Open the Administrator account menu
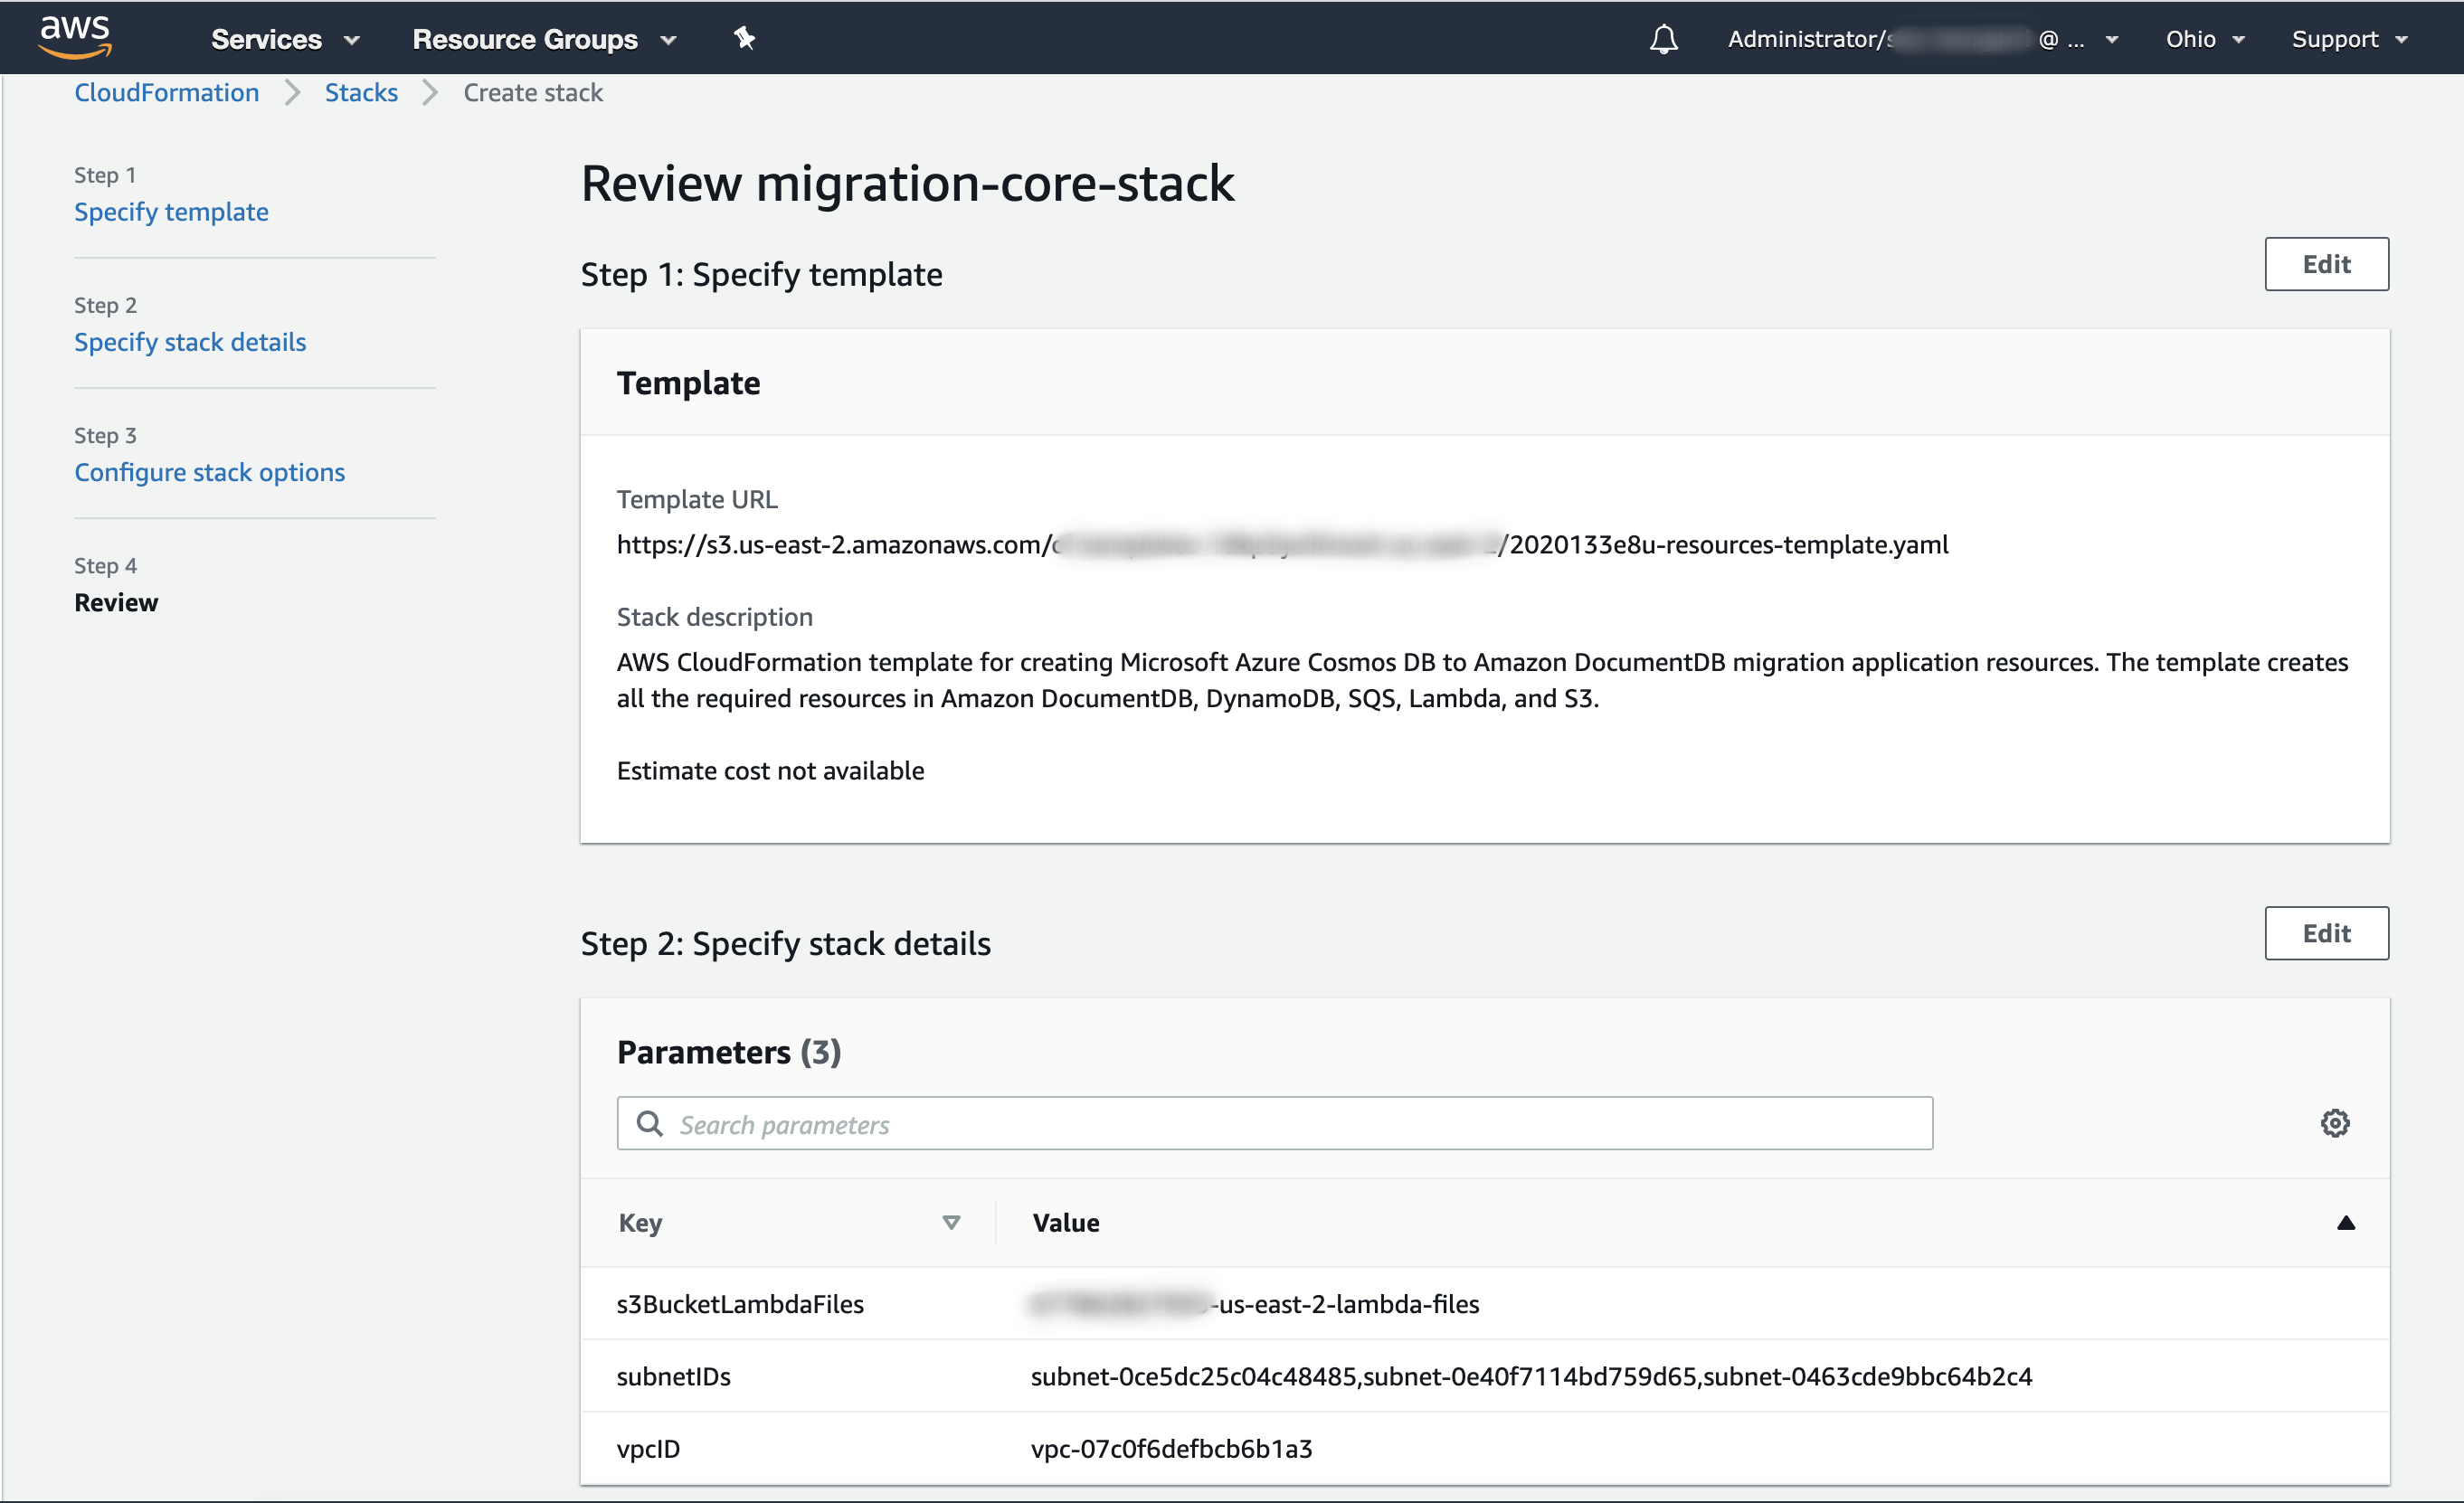This screenshot has height=1503, width=2464. [x=1923, y=39]
